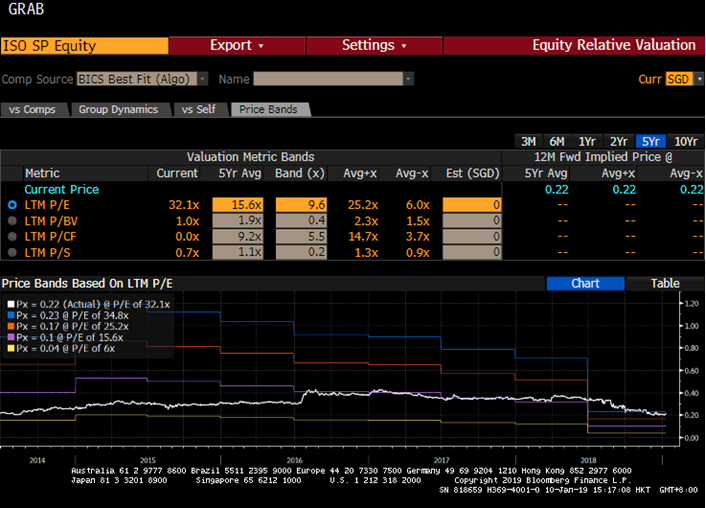
Task: Click the purple P/E 15.6x legend swatch
Action: [x=11, y=337]
